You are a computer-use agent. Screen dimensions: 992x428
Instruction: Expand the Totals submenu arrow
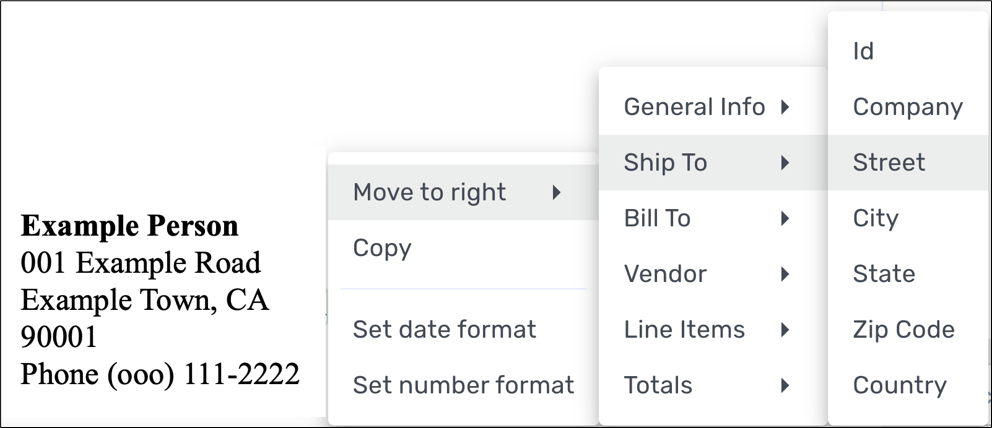(x=786, y=385)
